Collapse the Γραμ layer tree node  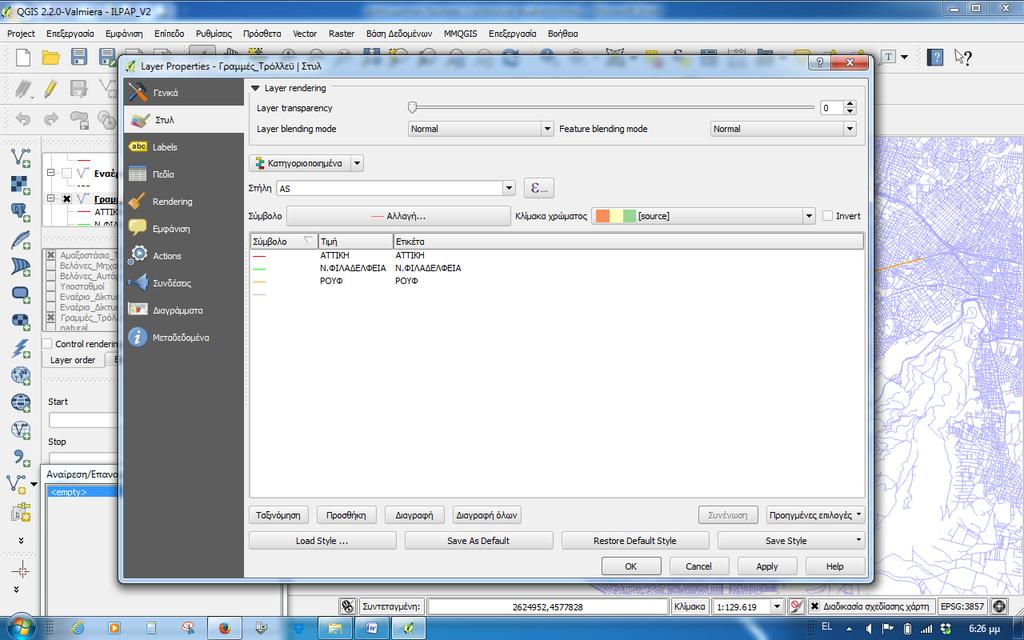tap(50, 199)
